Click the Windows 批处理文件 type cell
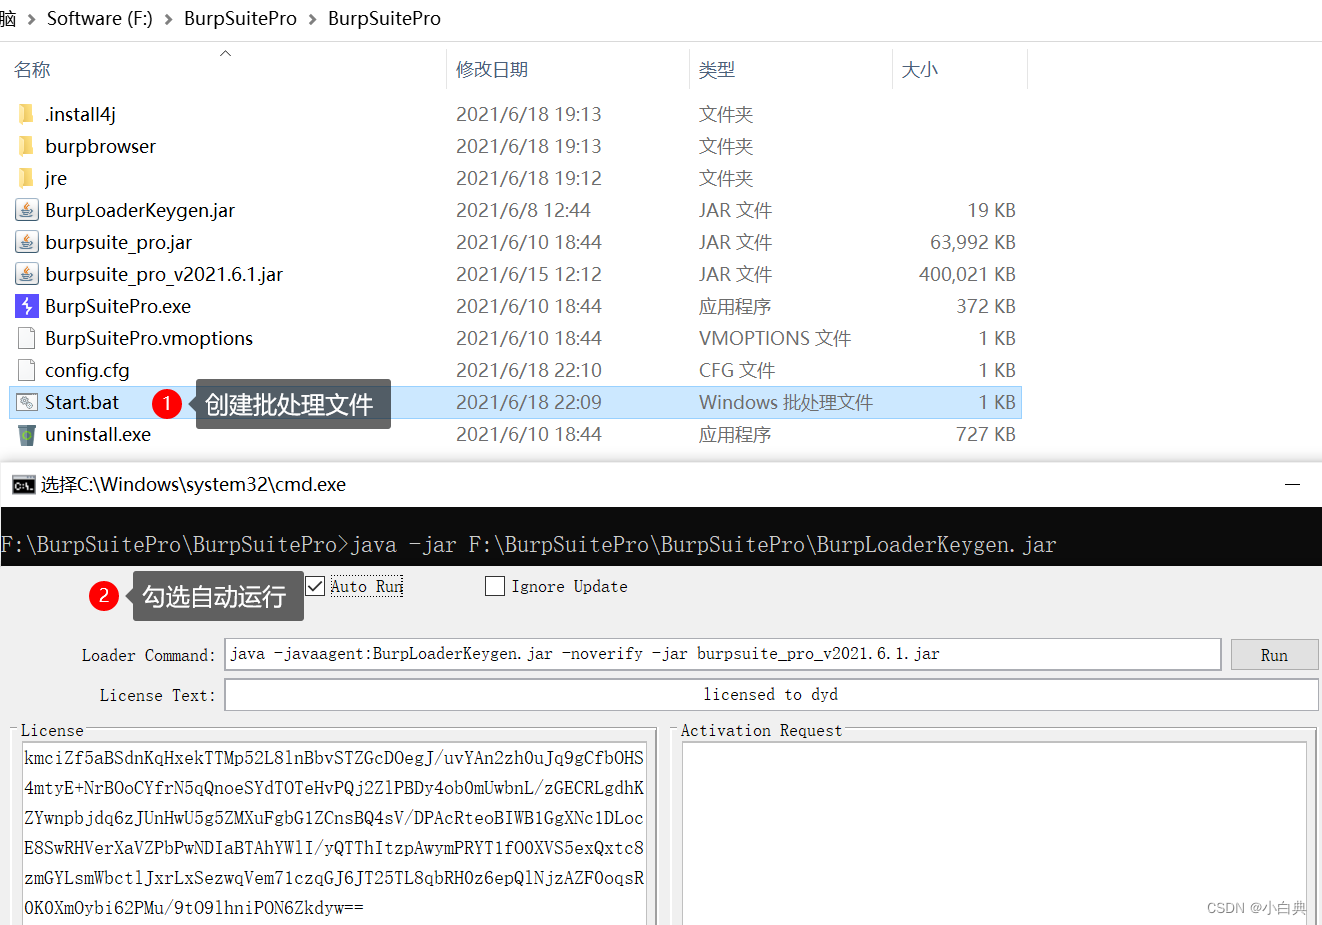The image size is (1322, 925). coord(786,402)
